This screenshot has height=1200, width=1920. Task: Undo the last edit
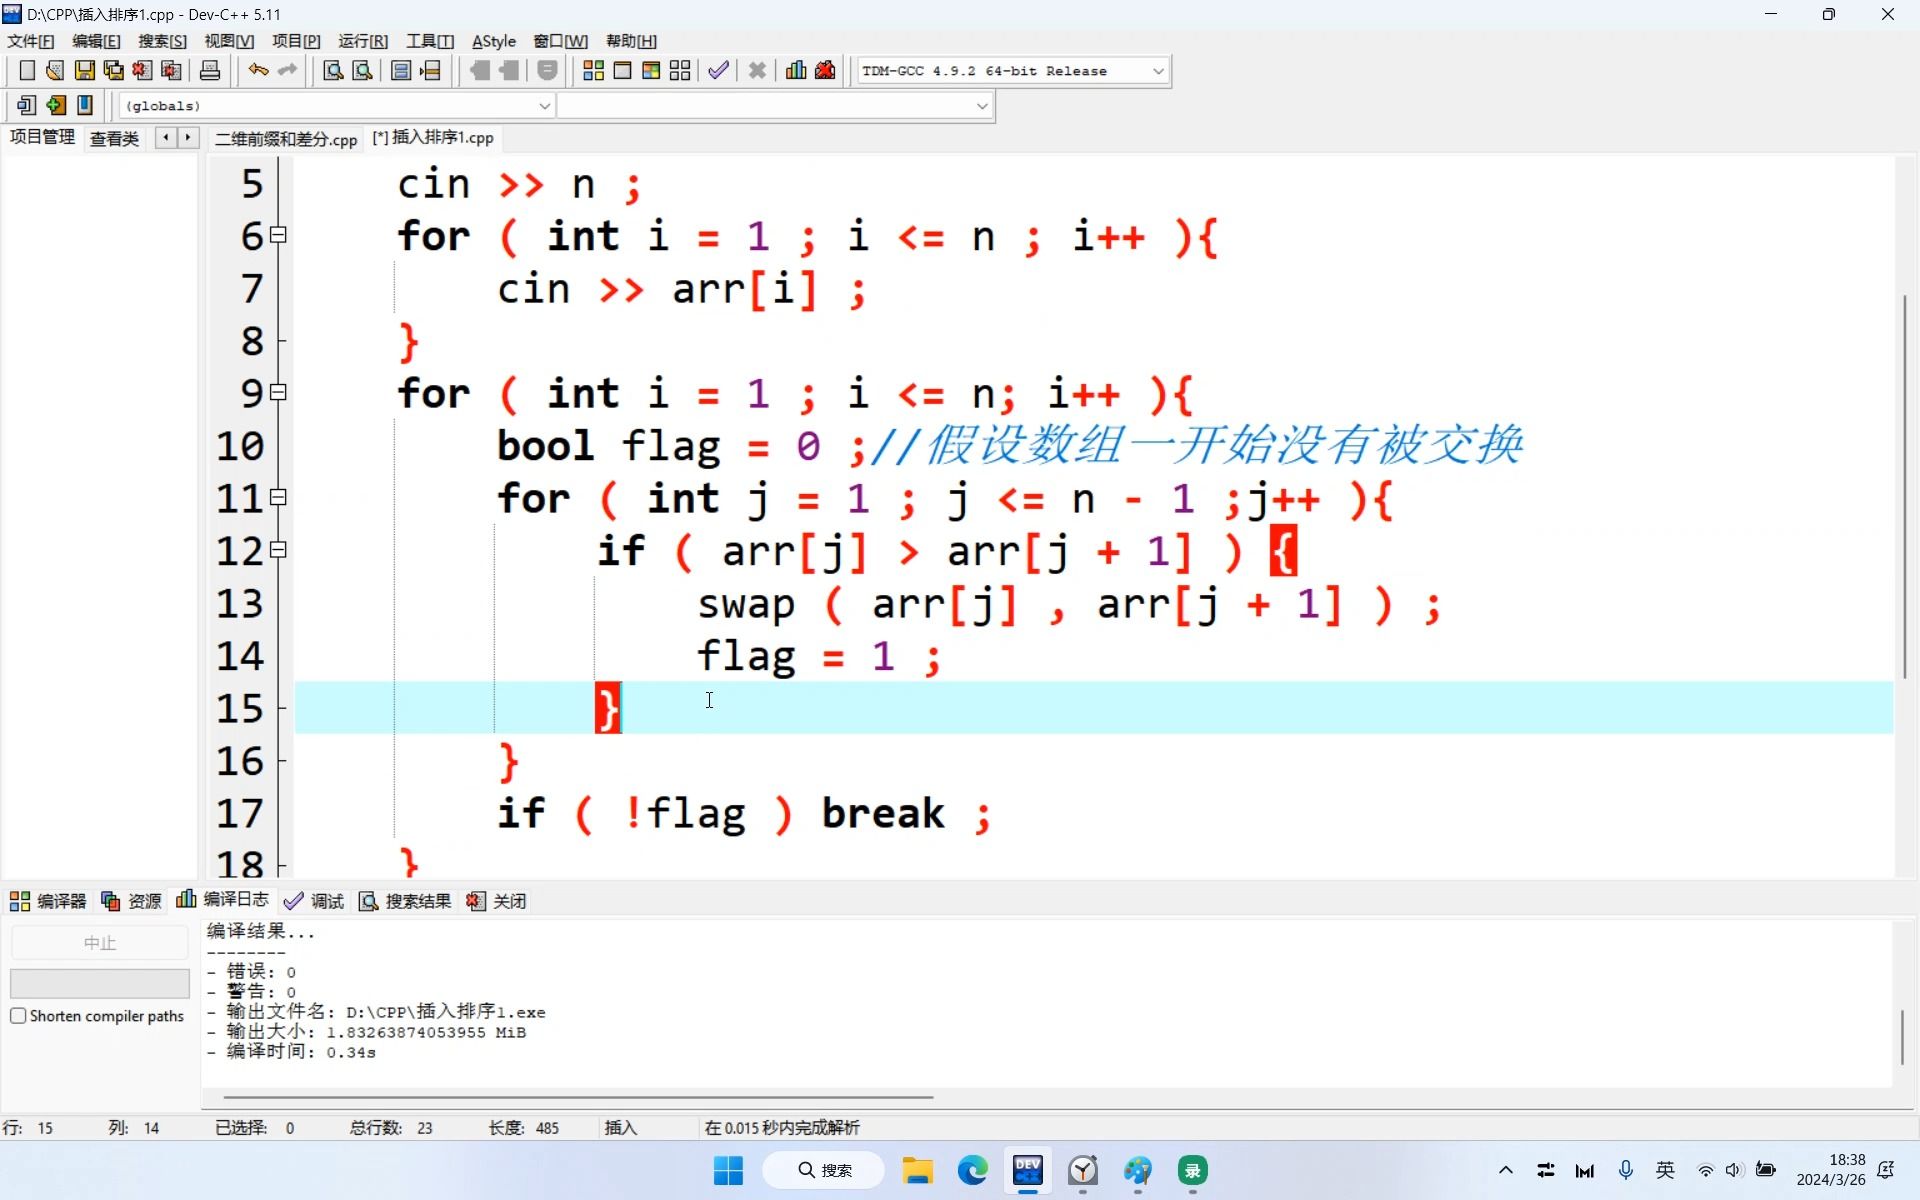259,71
